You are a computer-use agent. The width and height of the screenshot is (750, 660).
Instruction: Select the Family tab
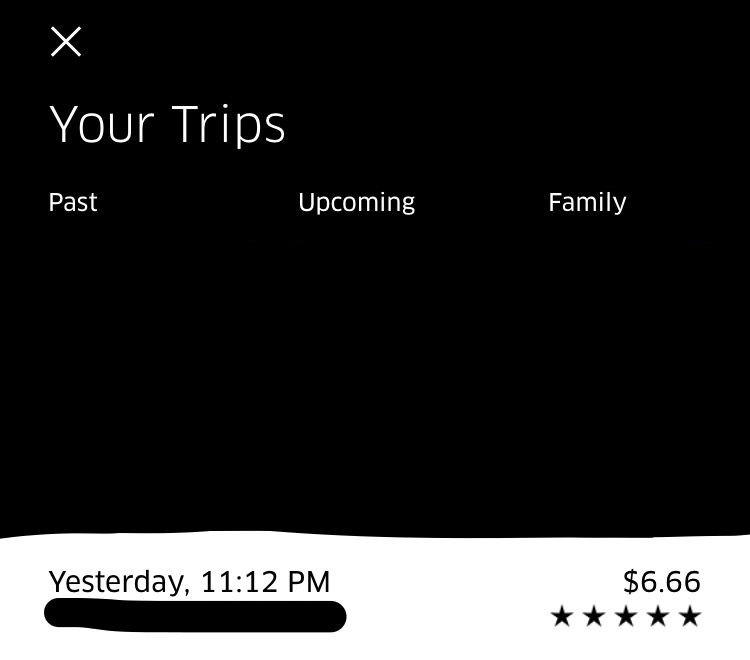(x=587, y=202)
